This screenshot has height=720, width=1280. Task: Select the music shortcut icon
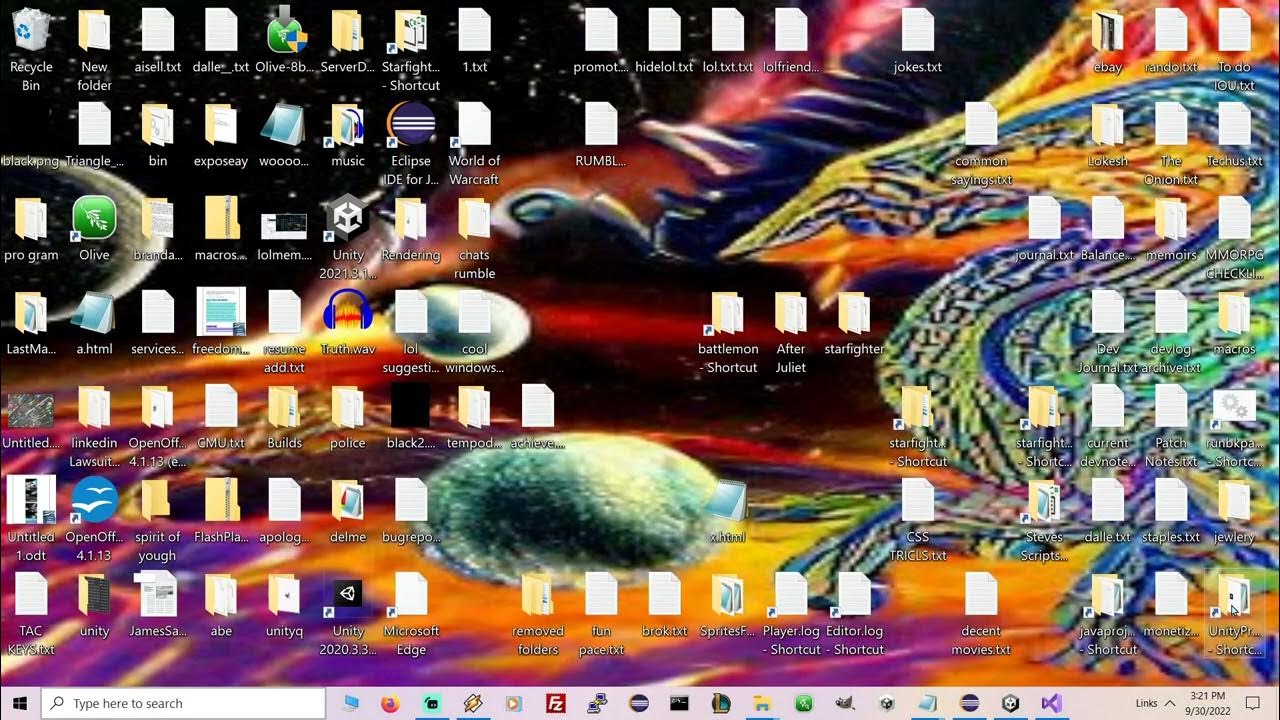pos(347,125)
